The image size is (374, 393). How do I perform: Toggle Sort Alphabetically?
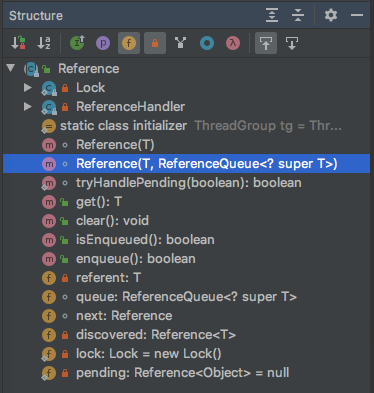point(44,43)
